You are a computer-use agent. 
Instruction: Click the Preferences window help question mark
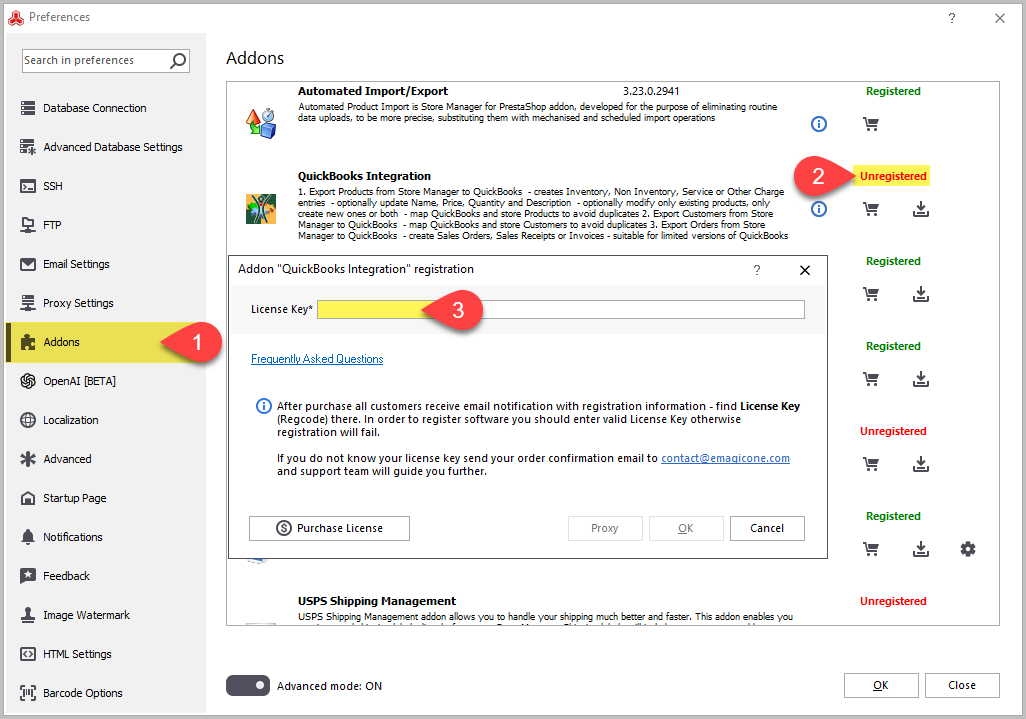click(952, 18)
